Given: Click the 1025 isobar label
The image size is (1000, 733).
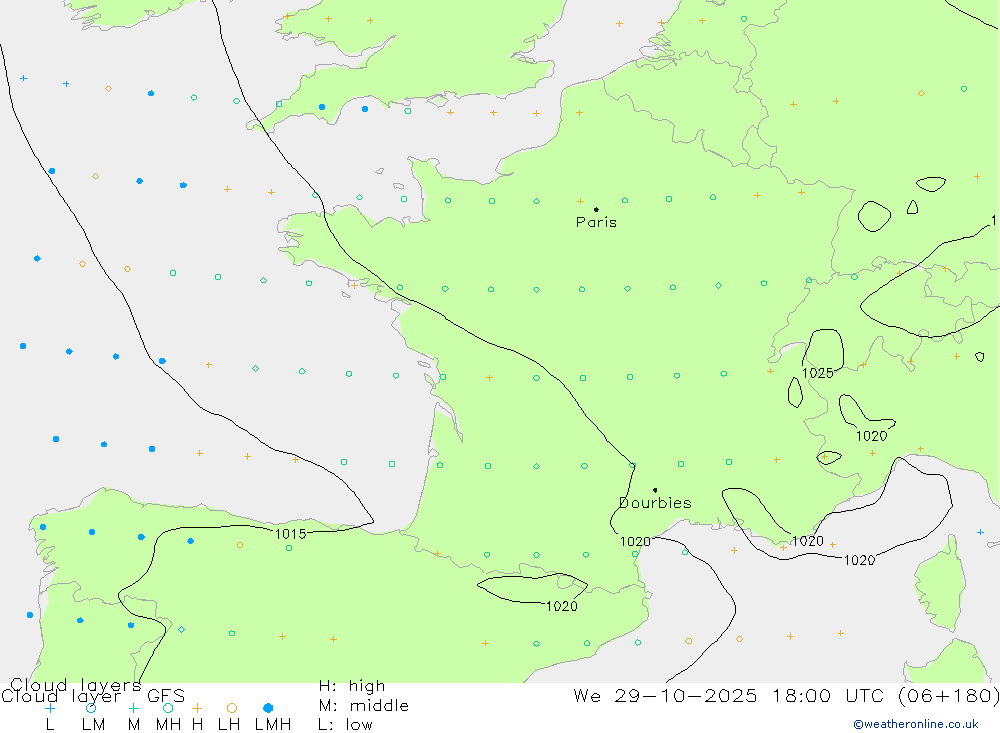Looking at the screenshot, I should pos(818,373).
